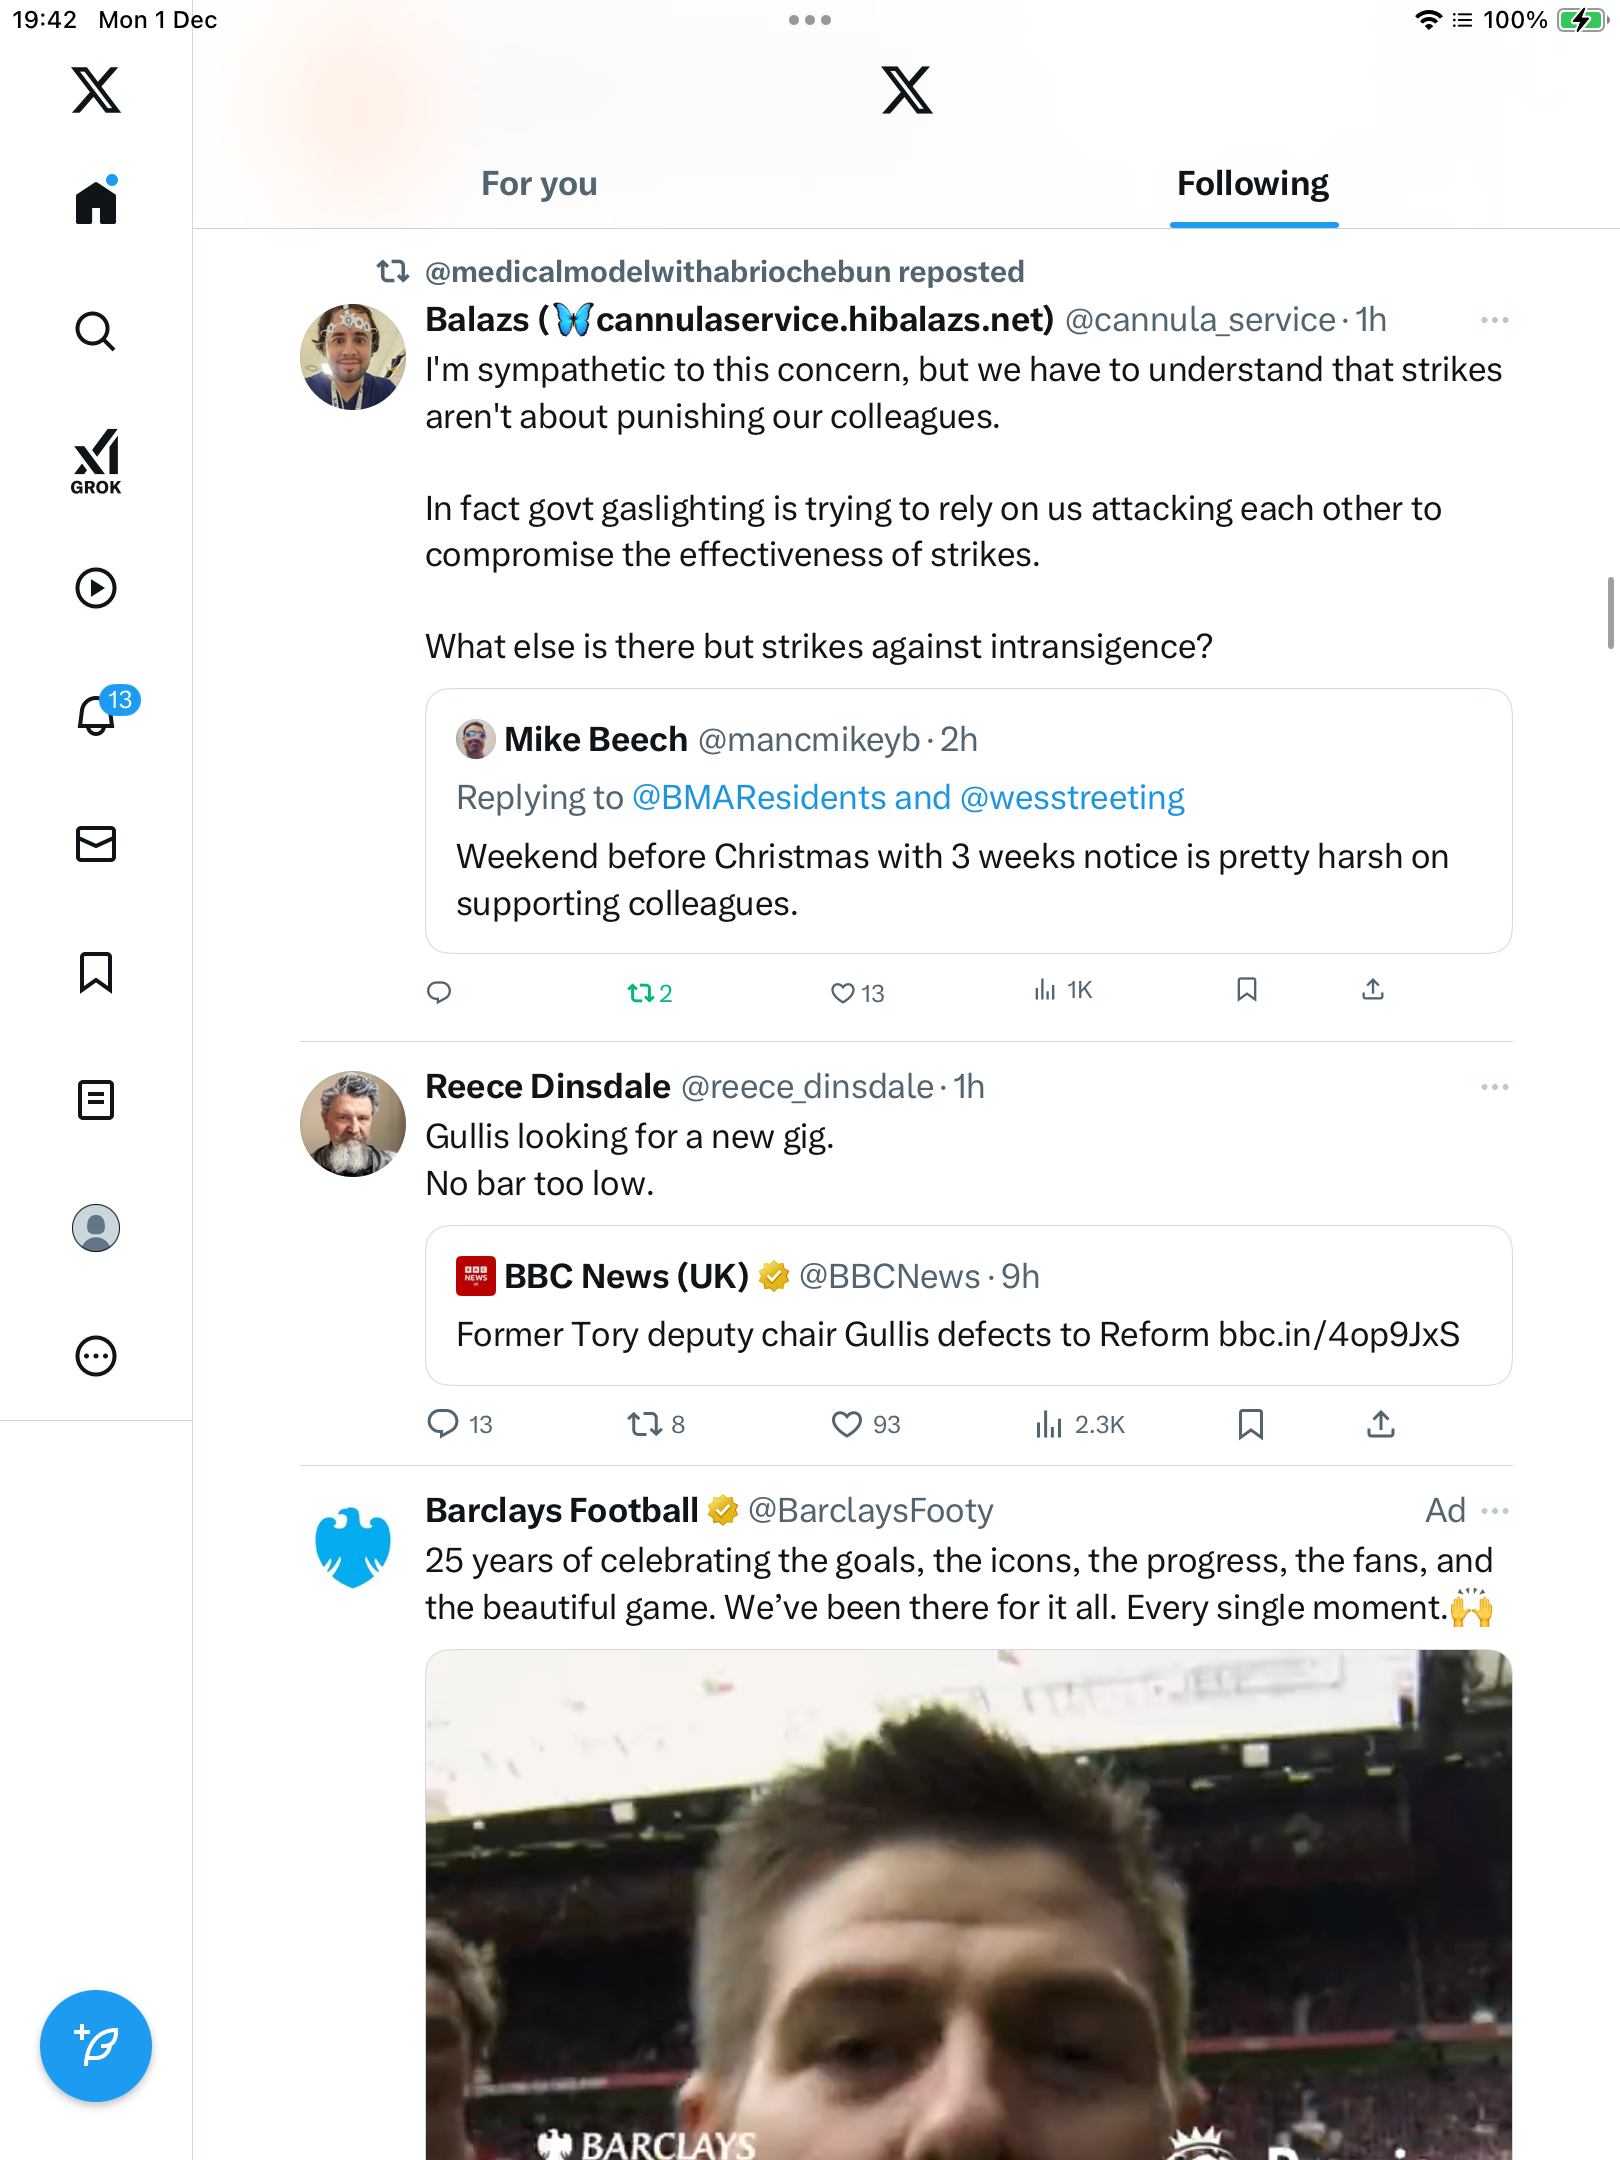Open more options on Reece Dinsdale's post
Viewport: 1620px width, 2160px height.
click(x=1494, y=1087)
